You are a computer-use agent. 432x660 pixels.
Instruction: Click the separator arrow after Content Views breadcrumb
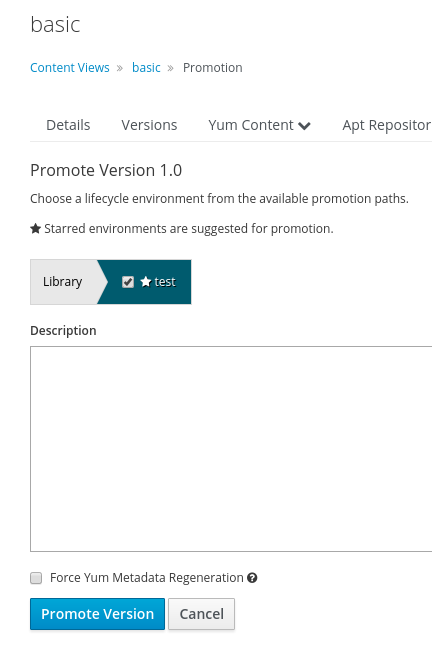[x=120, y=68]
